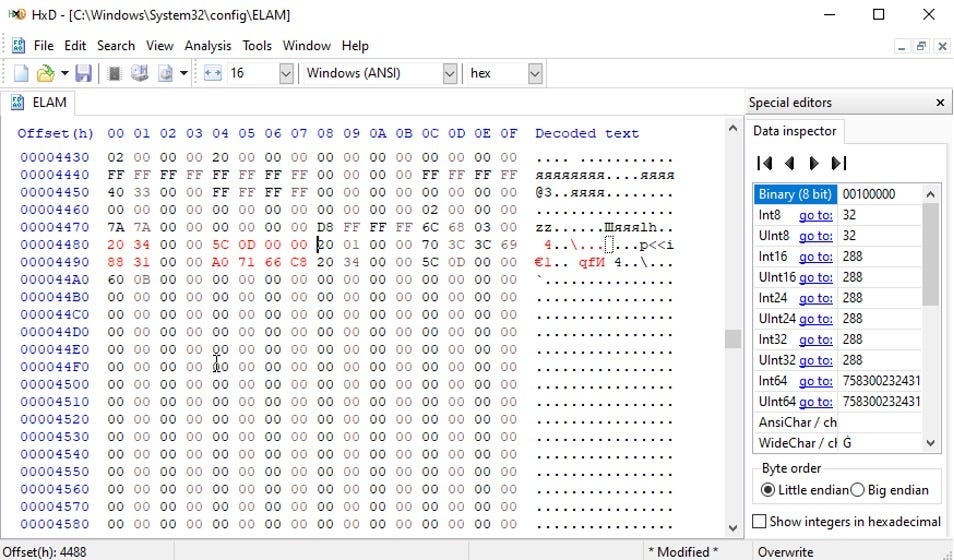Select the ELAM document tab
Viewport: 954px width, 560px height.
pyautogui.click(x=39, y=102)
